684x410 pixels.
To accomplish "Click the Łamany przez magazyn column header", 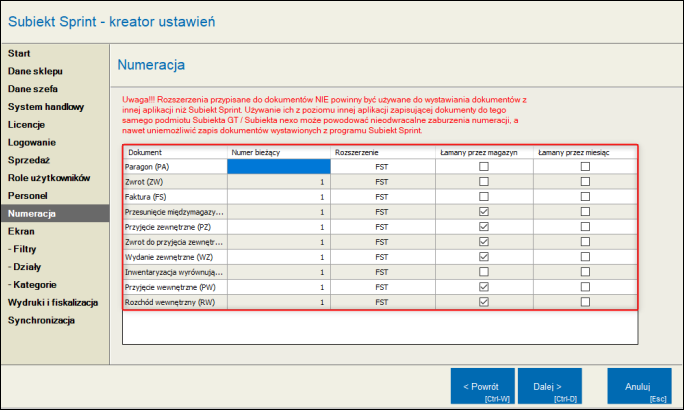I will (484, 152).
